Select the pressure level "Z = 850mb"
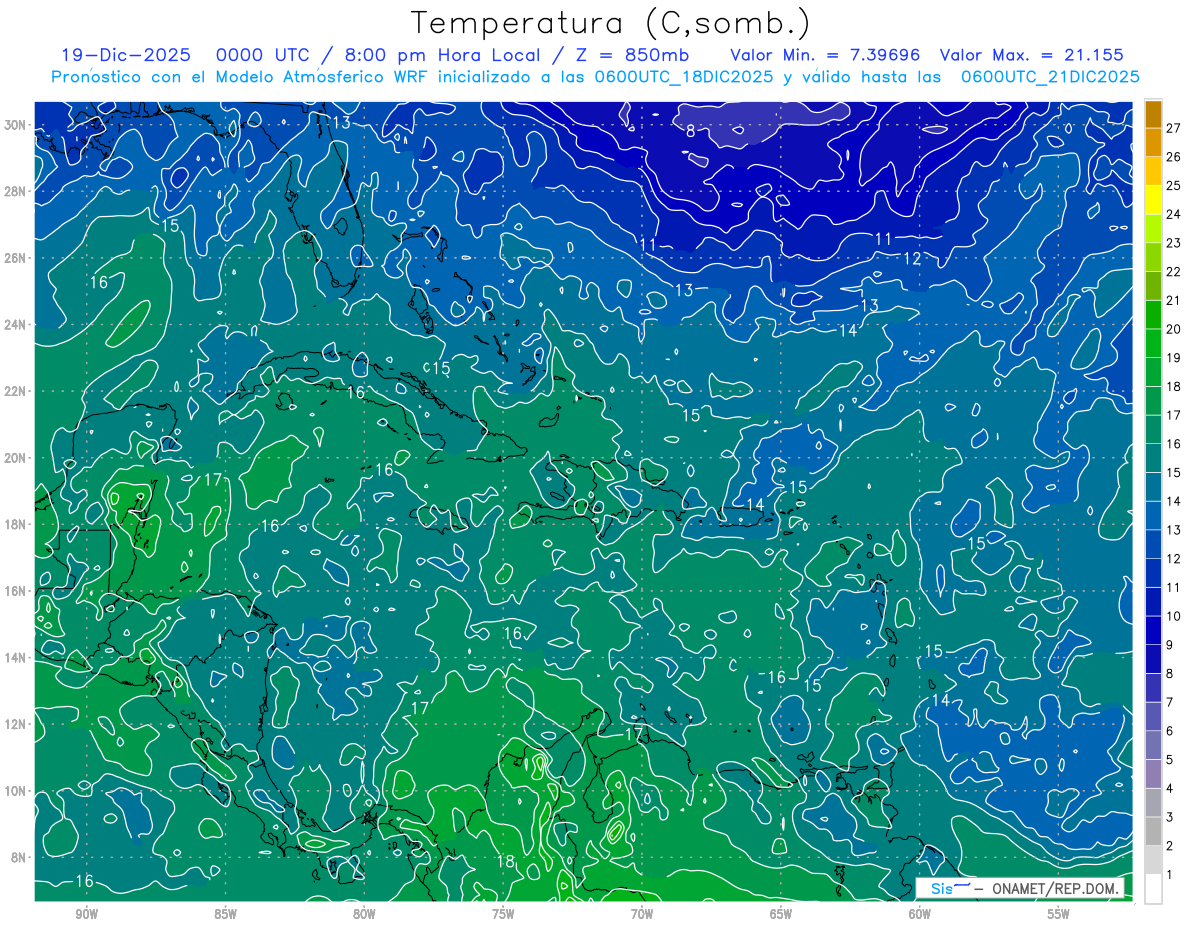The image size is (1200, 927). [627, 55]
